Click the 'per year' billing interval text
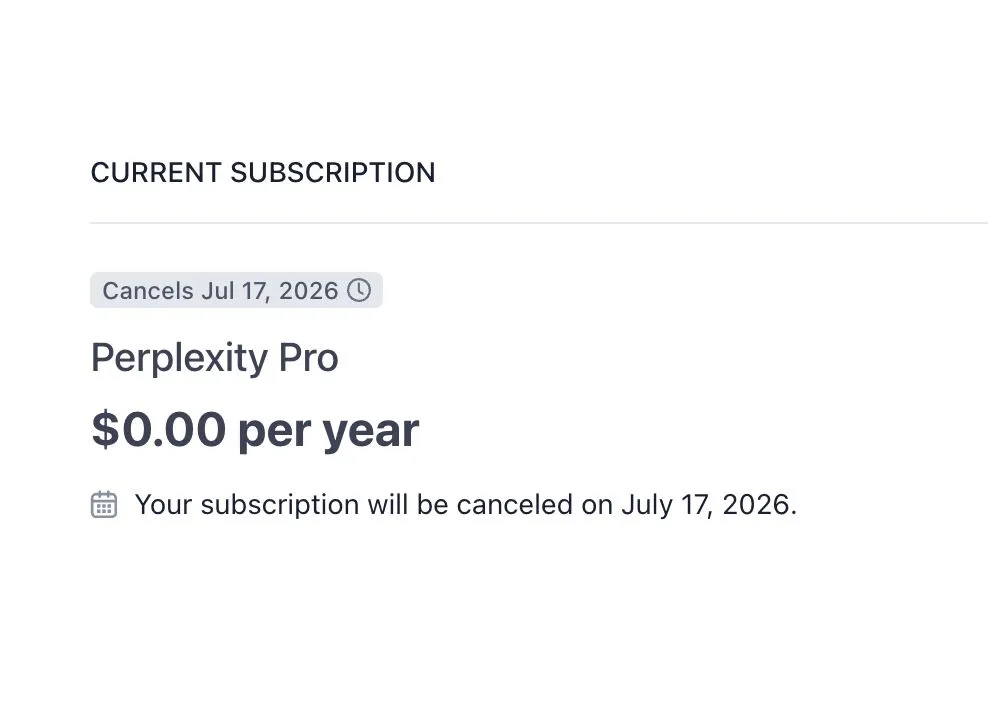This screenshot has height=714, width=988. tap(328, 430)
